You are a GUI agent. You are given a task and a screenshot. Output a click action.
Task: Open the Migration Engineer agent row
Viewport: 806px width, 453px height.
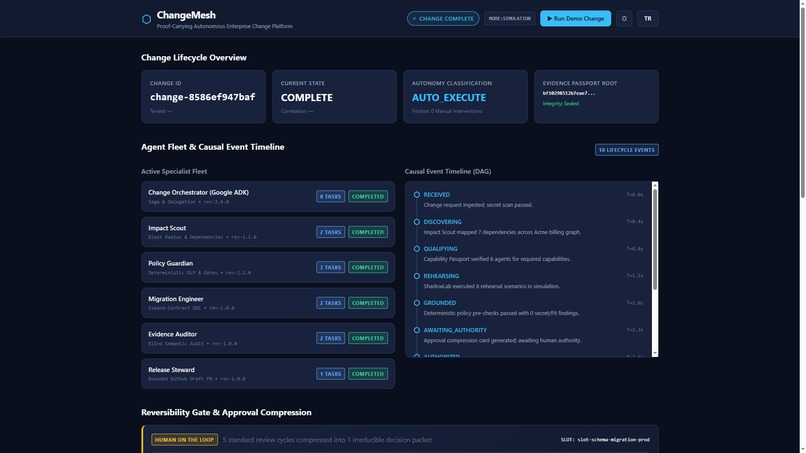pyautogui.click(x=268, y=303)
